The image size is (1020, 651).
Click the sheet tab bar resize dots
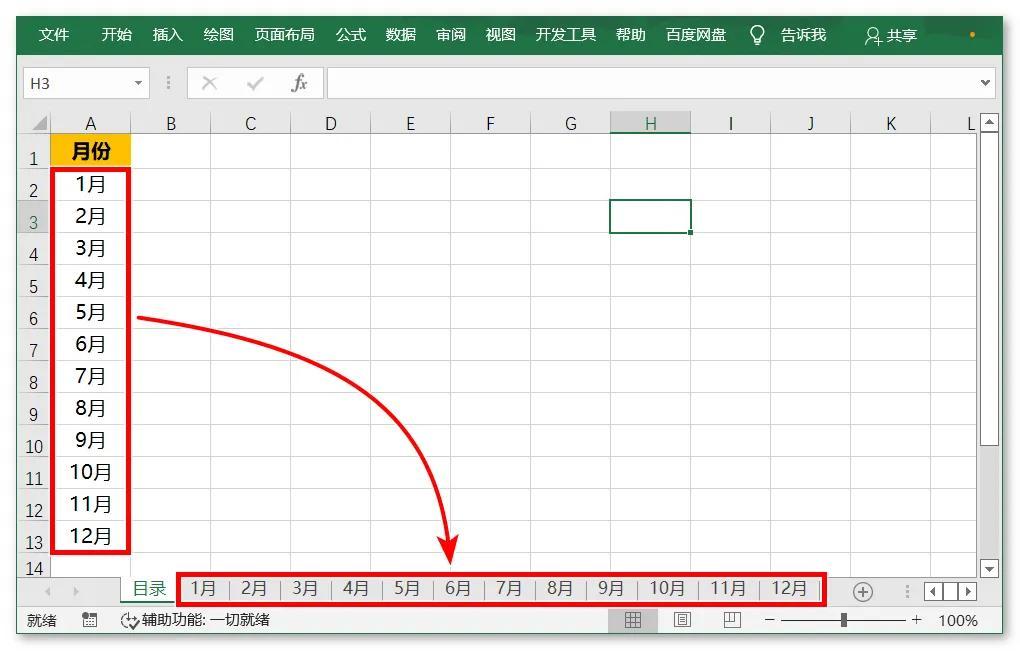coord(907,592)
